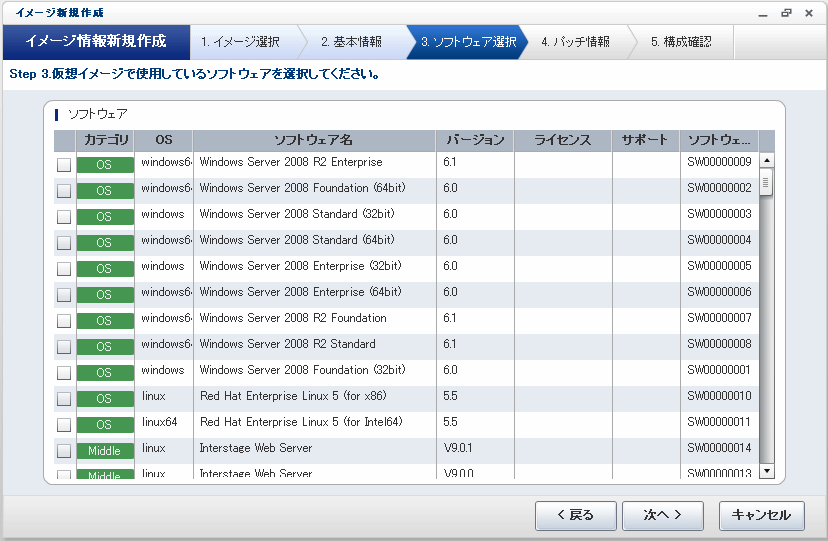Viewport: 828px width, 541px height.
Task: Check the Windows Server 2008 R2 Enterprise checkbox
Action: (x=64, y=165)
